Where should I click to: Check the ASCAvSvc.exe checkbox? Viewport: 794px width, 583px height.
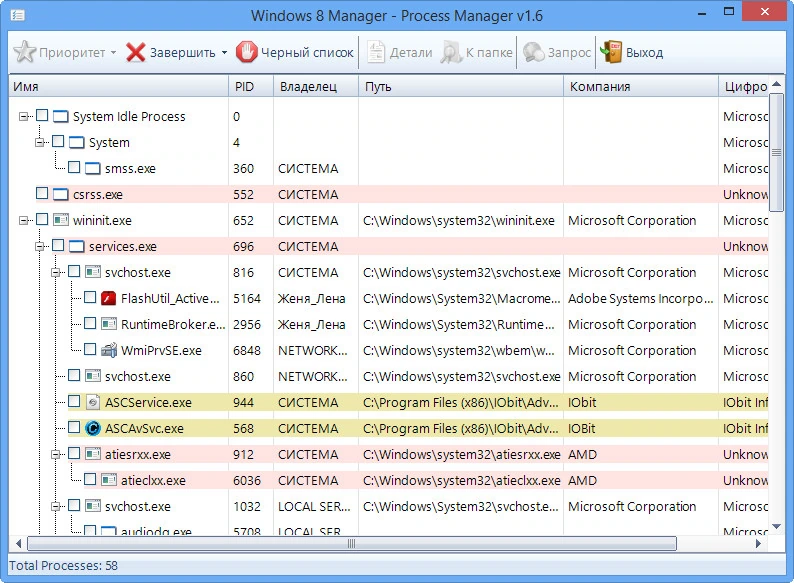[x=74, y=427]
